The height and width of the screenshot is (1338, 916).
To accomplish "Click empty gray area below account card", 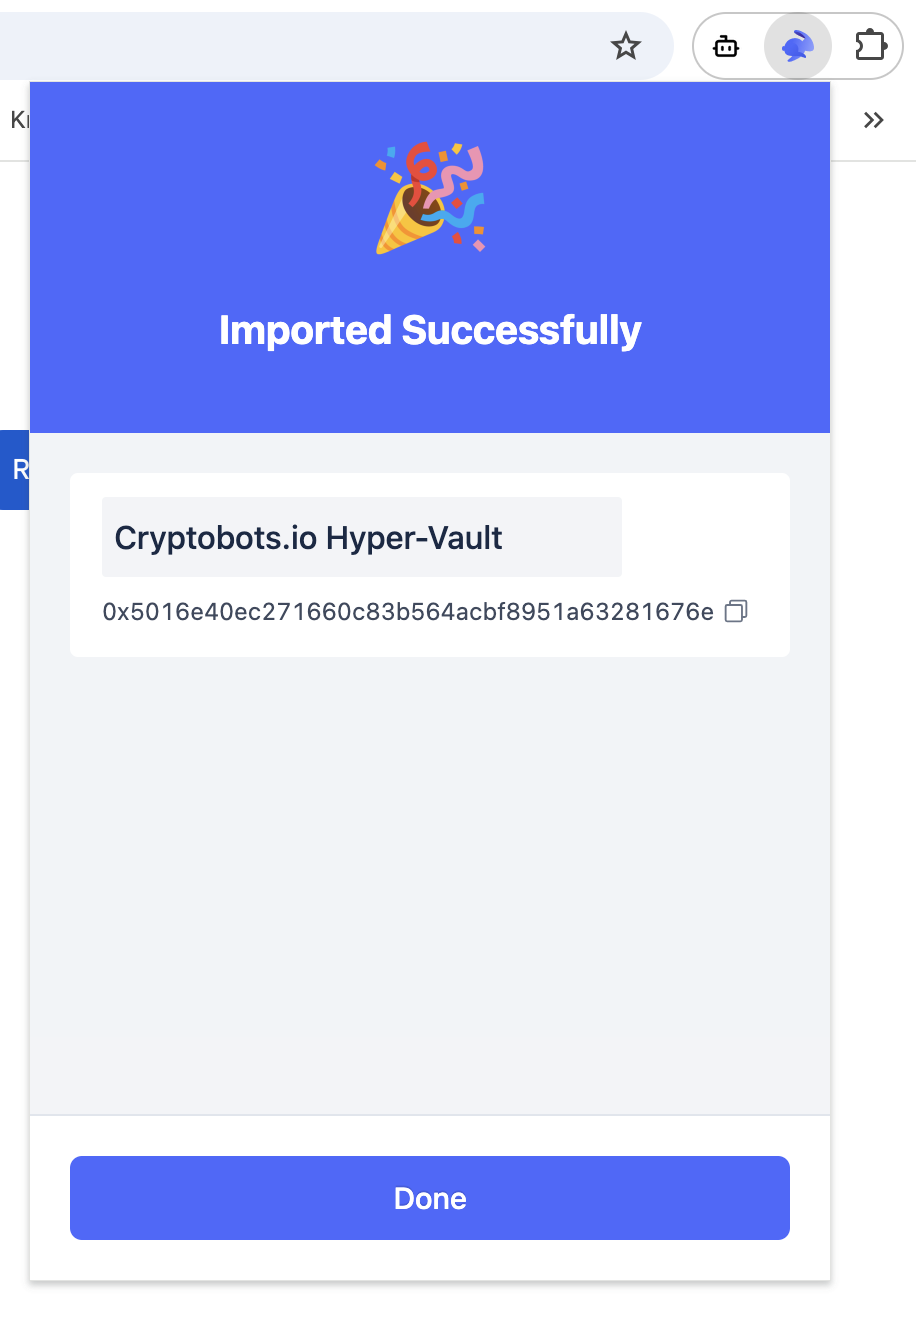I will 430,885.
